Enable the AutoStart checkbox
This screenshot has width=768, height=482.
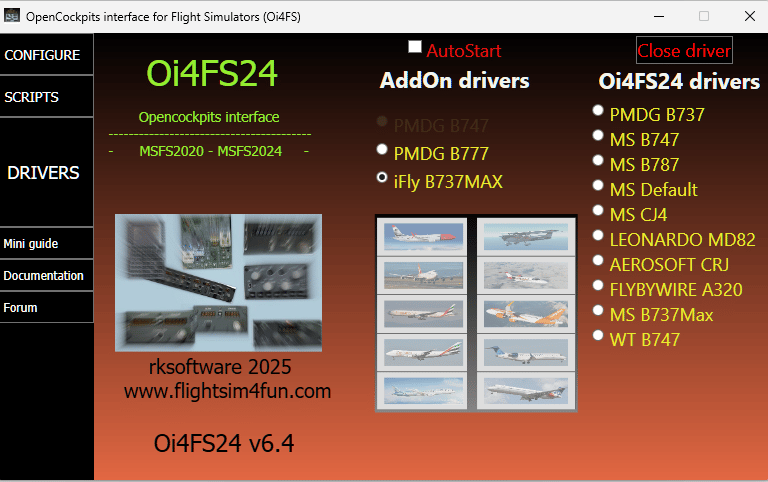pyautogui.click(x=415, y=47)
